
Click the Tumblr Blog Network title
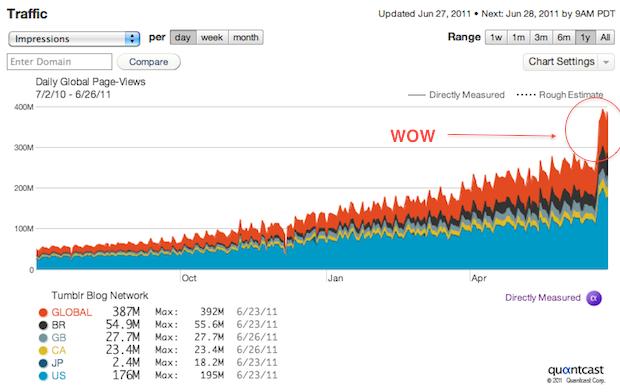(100, 295)
